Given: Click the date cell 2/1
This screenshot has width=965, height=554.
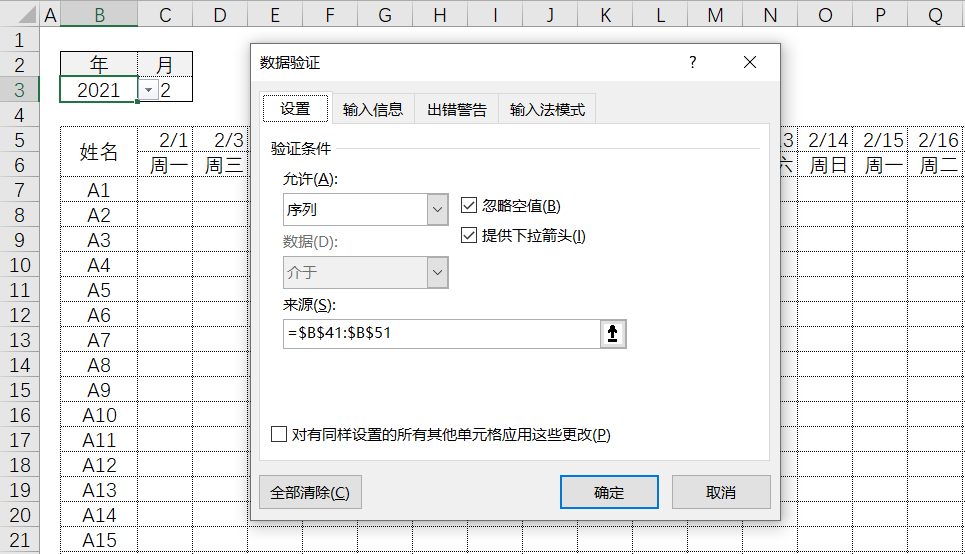Looking at the screenshot, I should pos(165,140).
